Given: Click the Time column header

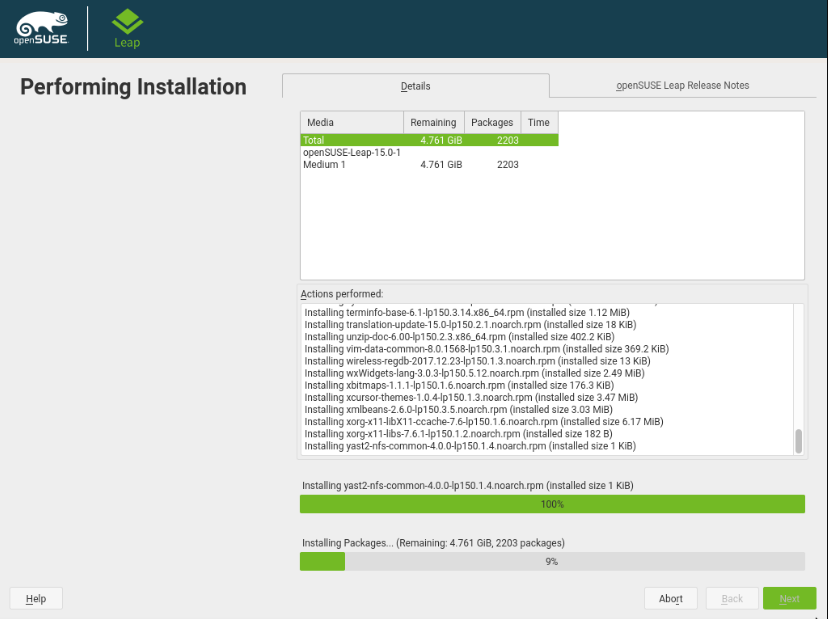Looking at the screenshot, I should click(x=539, y=123).
